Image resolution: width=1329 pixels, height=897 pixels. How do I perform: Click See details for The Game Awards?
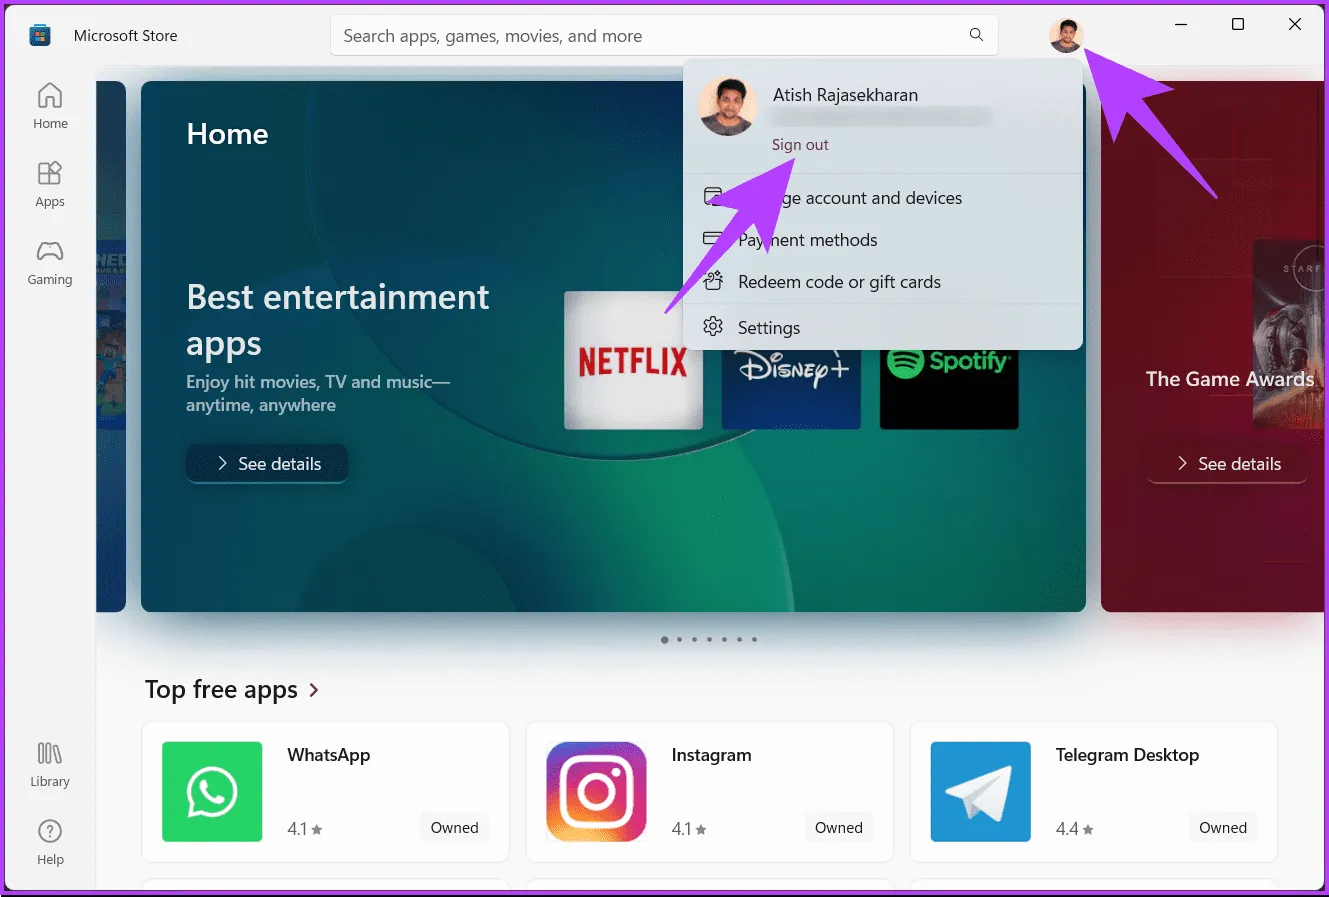click(1227, 464)
